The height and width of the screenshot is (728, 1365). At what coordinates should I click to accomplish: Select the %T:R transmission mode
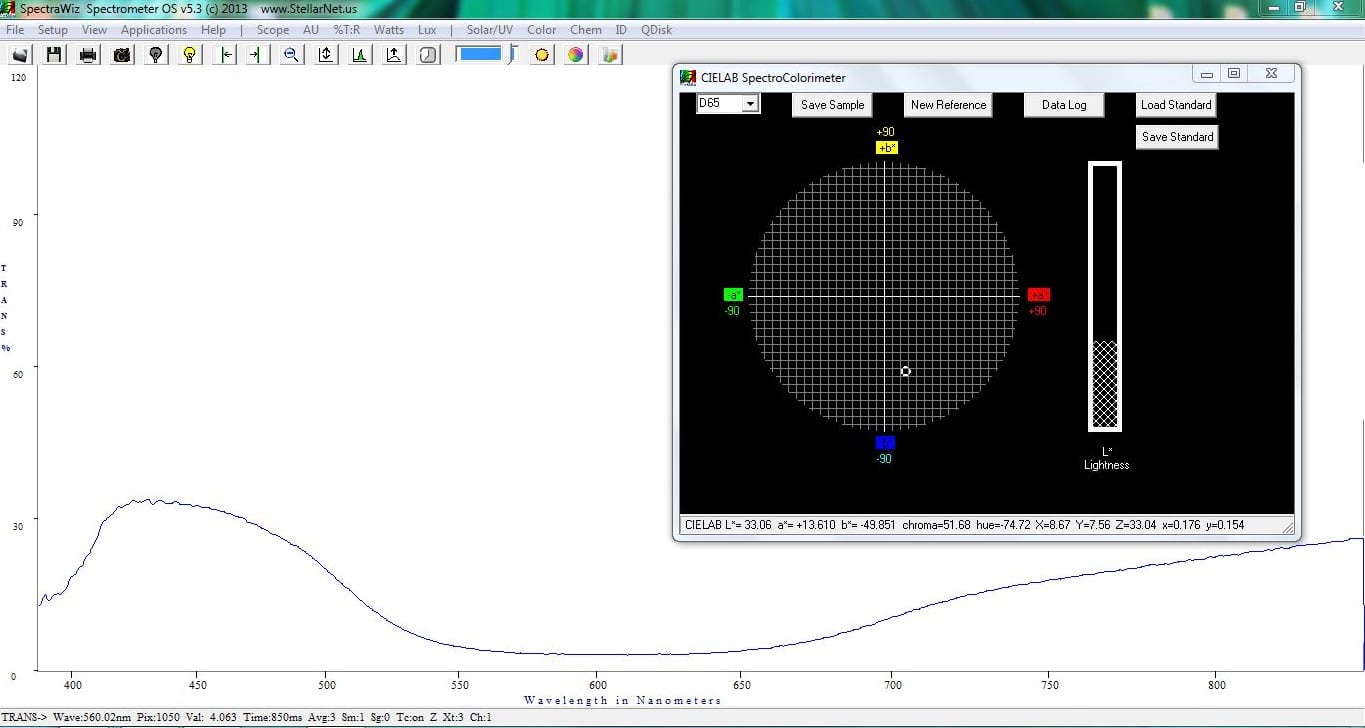coord(347,30)
